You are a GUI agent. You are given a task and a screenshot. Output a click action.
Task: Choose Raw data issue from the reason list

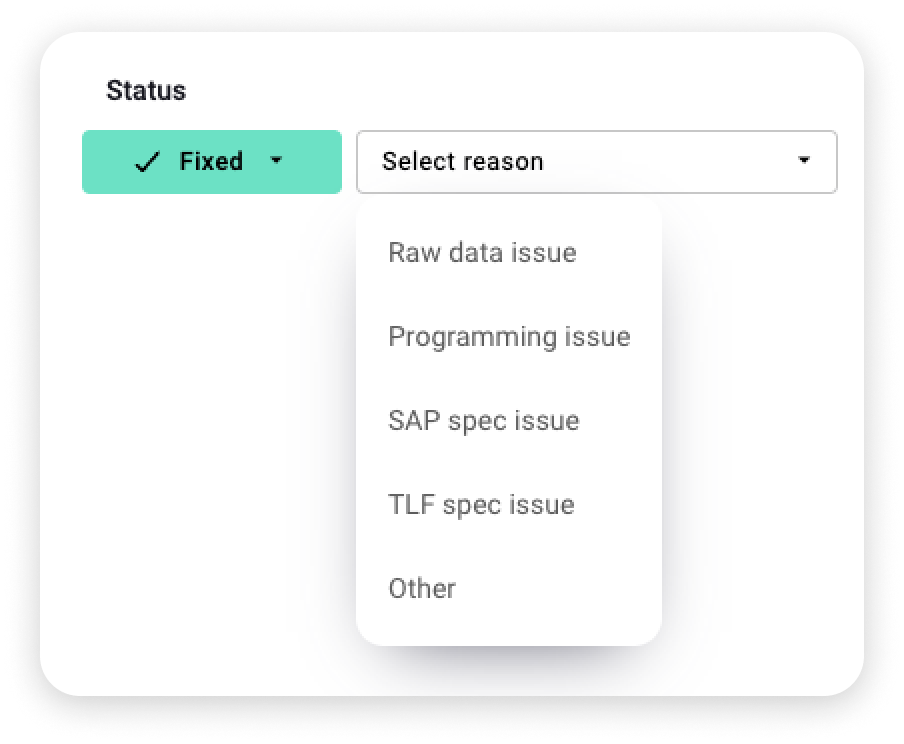(482, 253)
